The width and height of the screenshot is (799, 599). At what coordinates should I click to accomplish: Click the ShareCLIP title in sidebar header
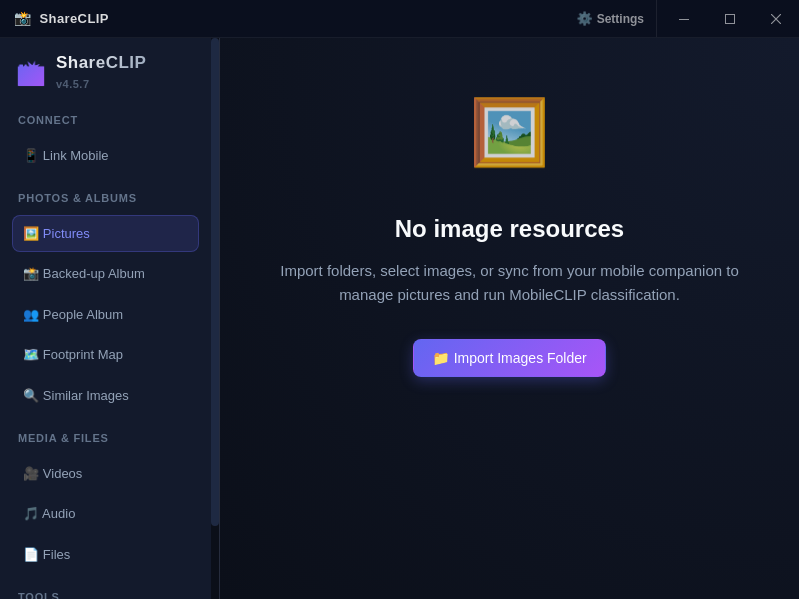click(x=101, y=62)
